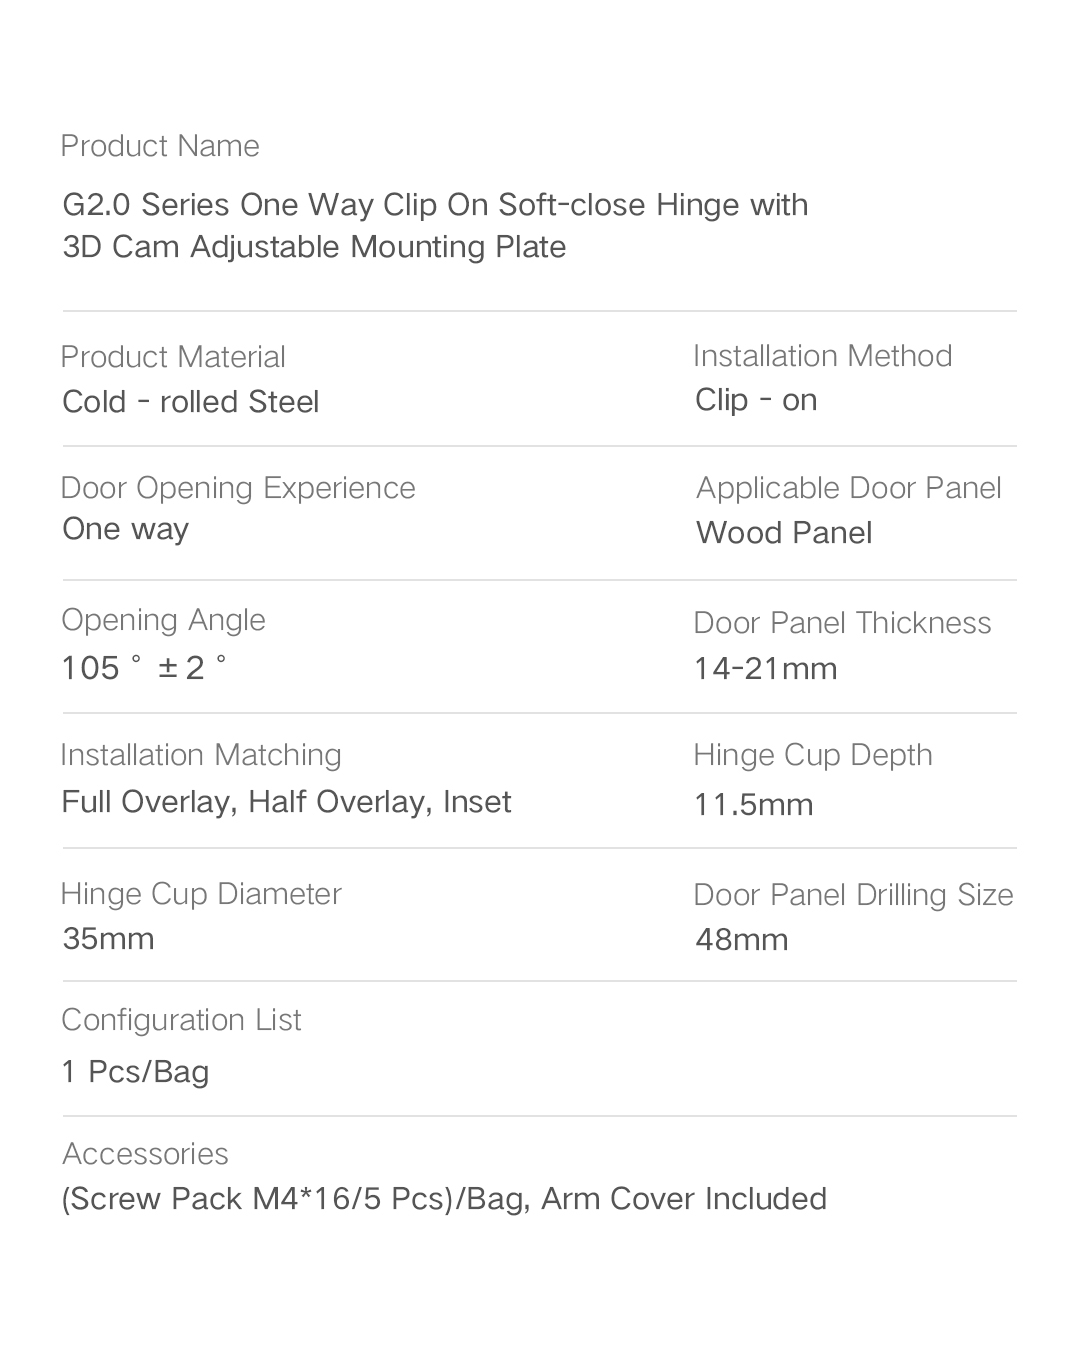
Task: Click the Installation Method label
Action: tap(822, 356)
